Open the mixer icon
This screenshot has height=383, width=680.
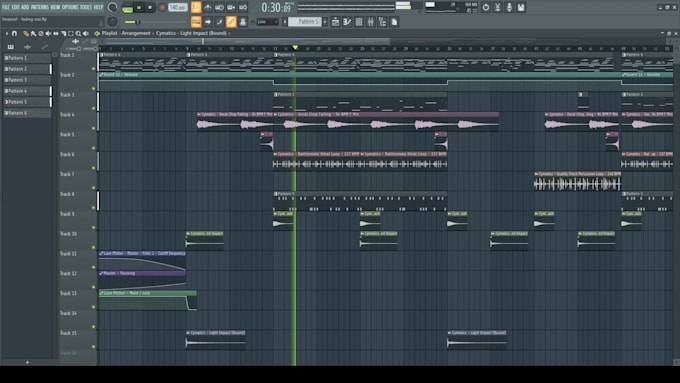pyautogui.click(x=370, y=22)
